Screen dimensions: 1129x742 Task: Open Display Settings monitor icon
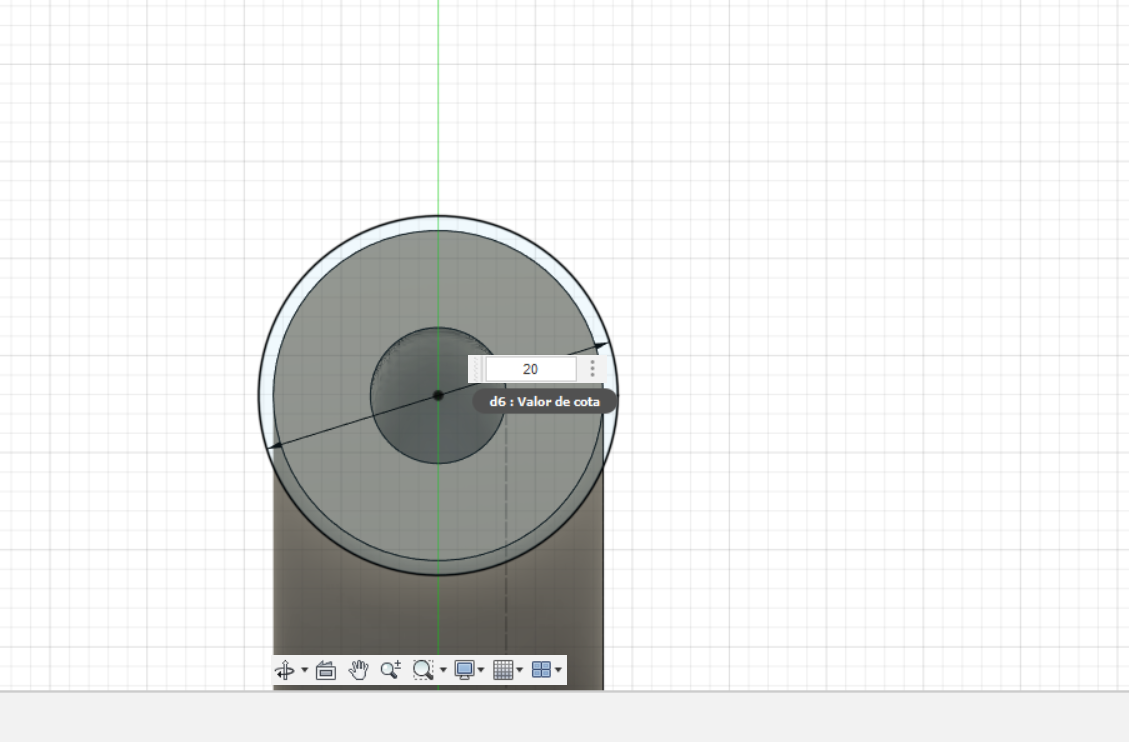[464, 670]
